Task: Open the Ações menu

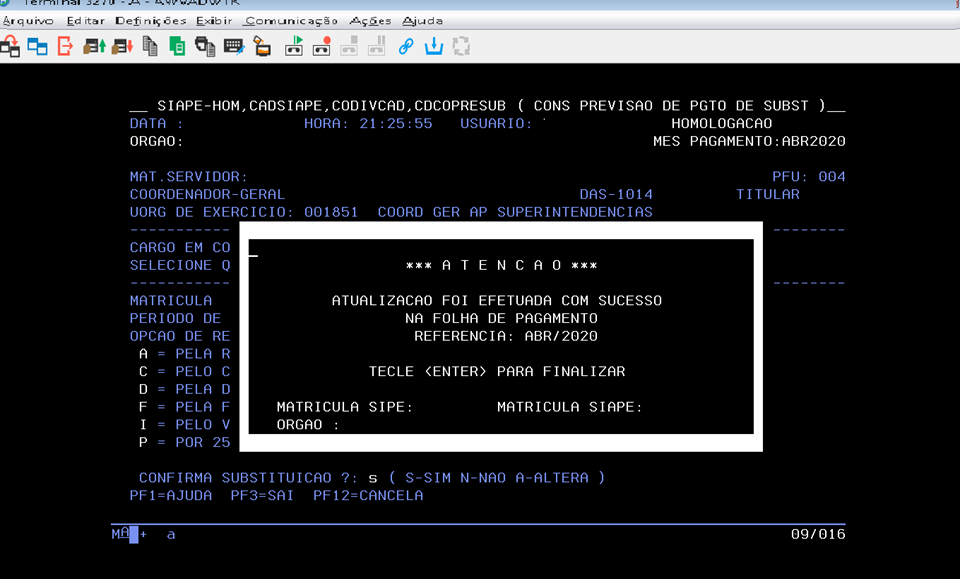Action: (370, 20)
